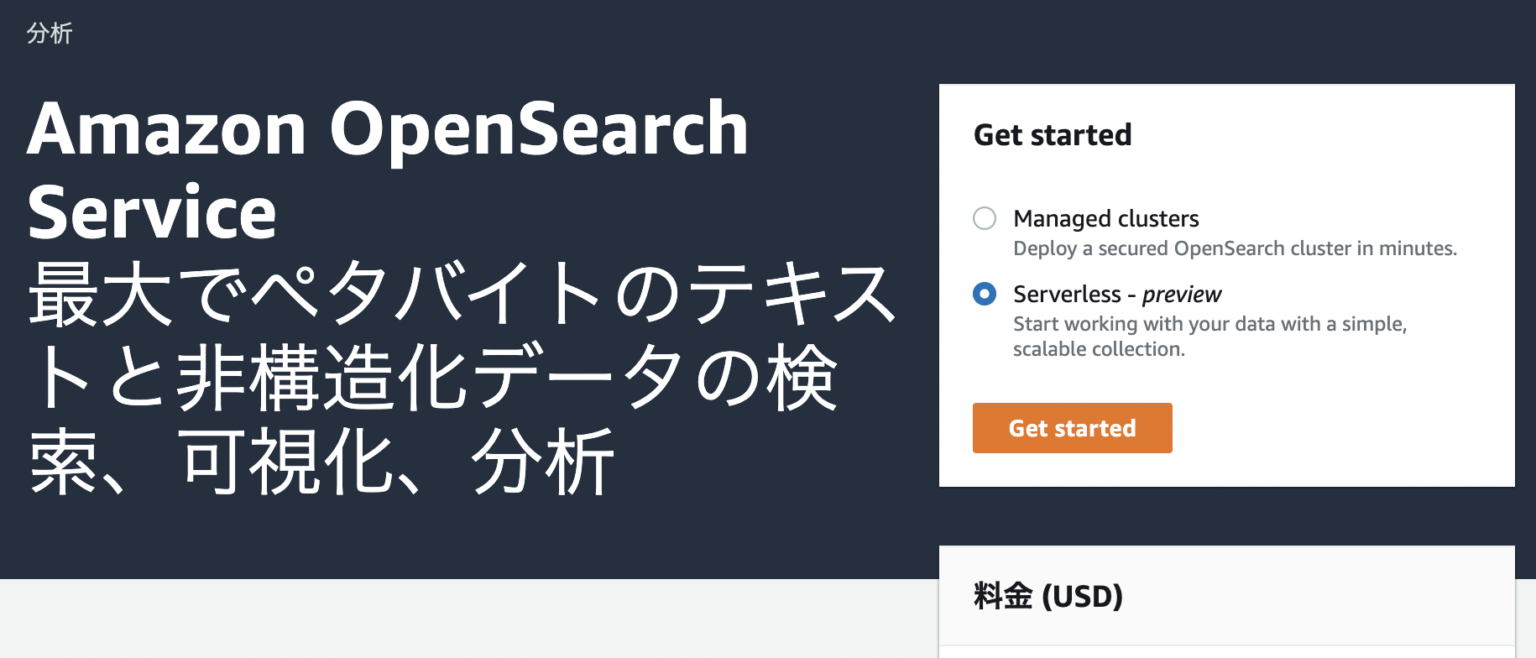Open the 分析 category link

pos(49,33)
